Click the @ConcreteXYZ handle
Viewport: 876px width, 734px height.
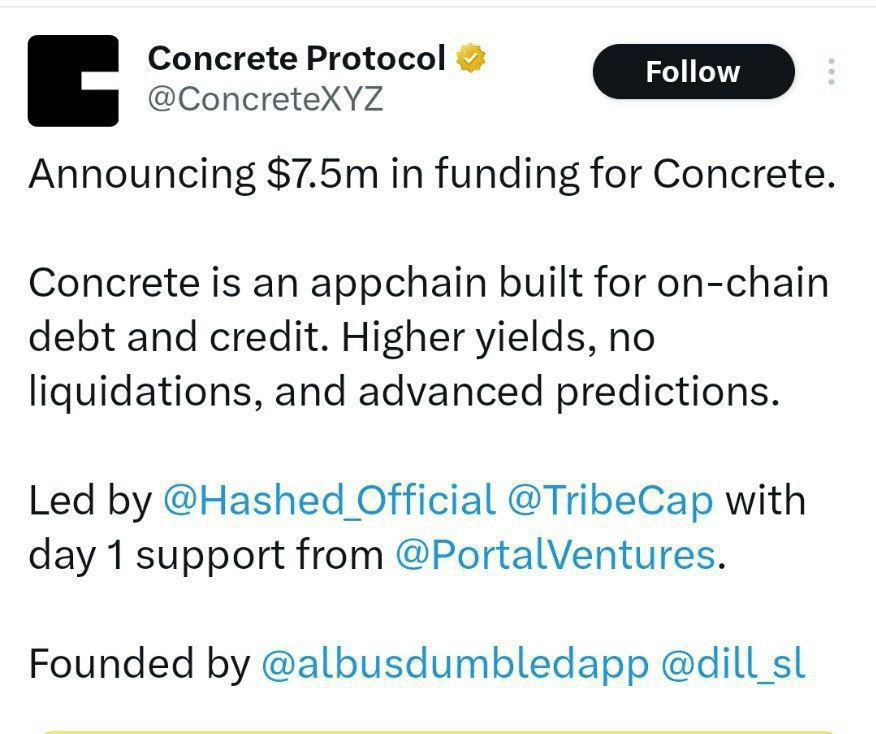click(x=265, y=100)
